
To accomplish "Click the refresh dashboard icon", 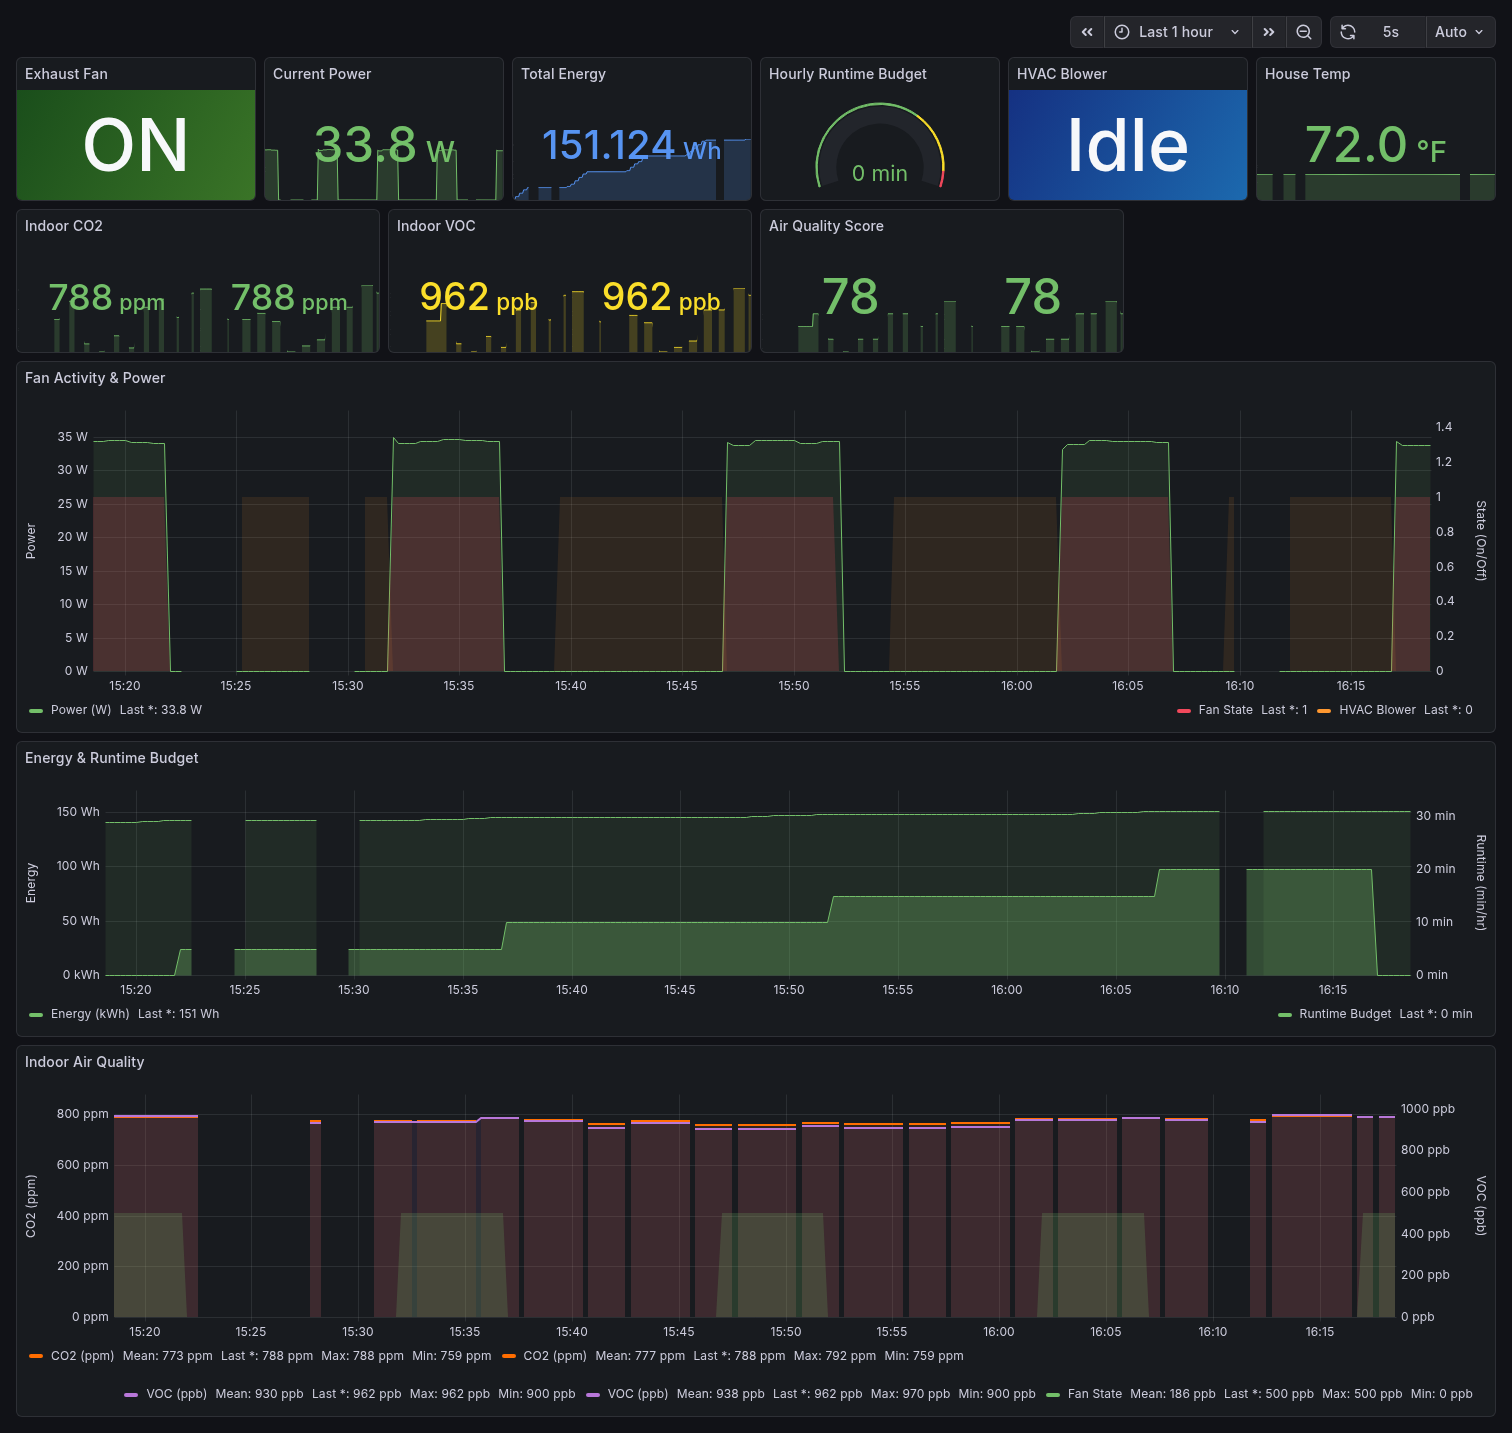I will coord(1348,32).
